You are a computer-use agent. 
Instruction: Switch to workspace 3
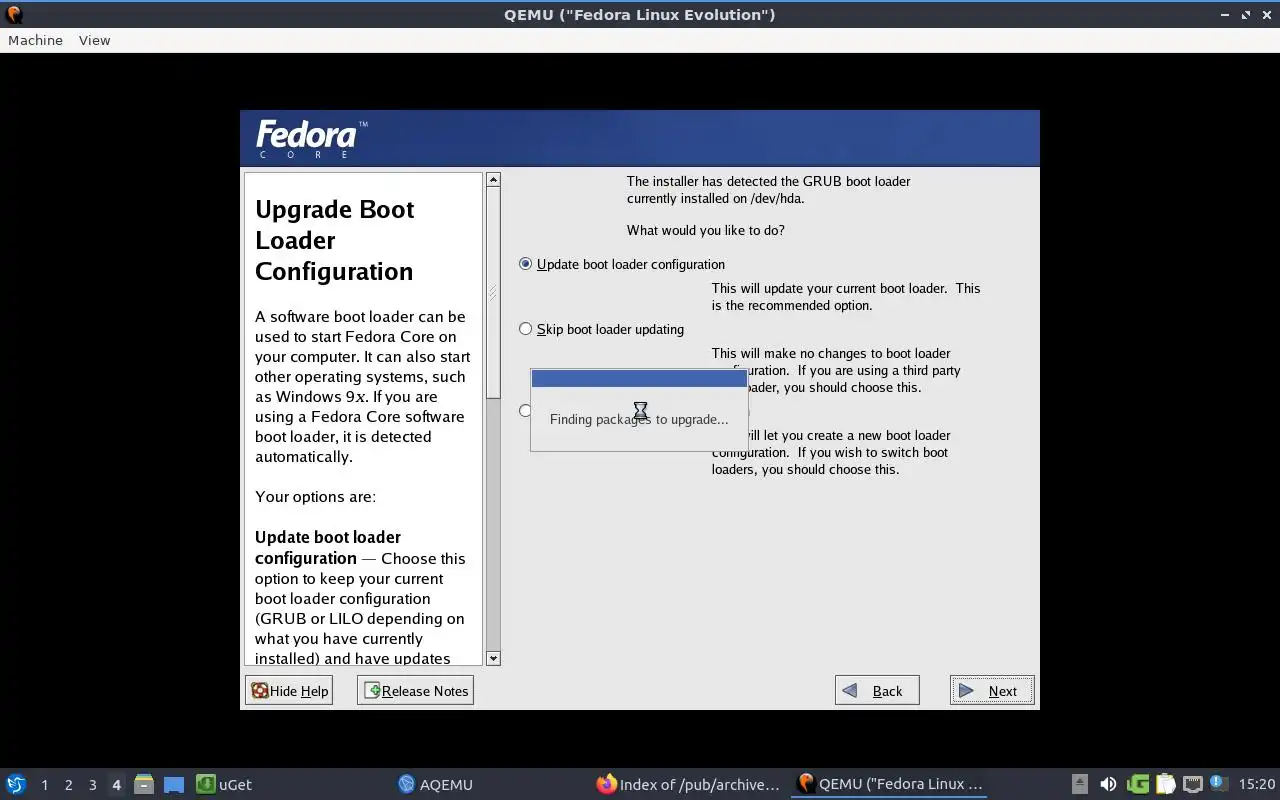pyautogui.click(x=92, y=785)
